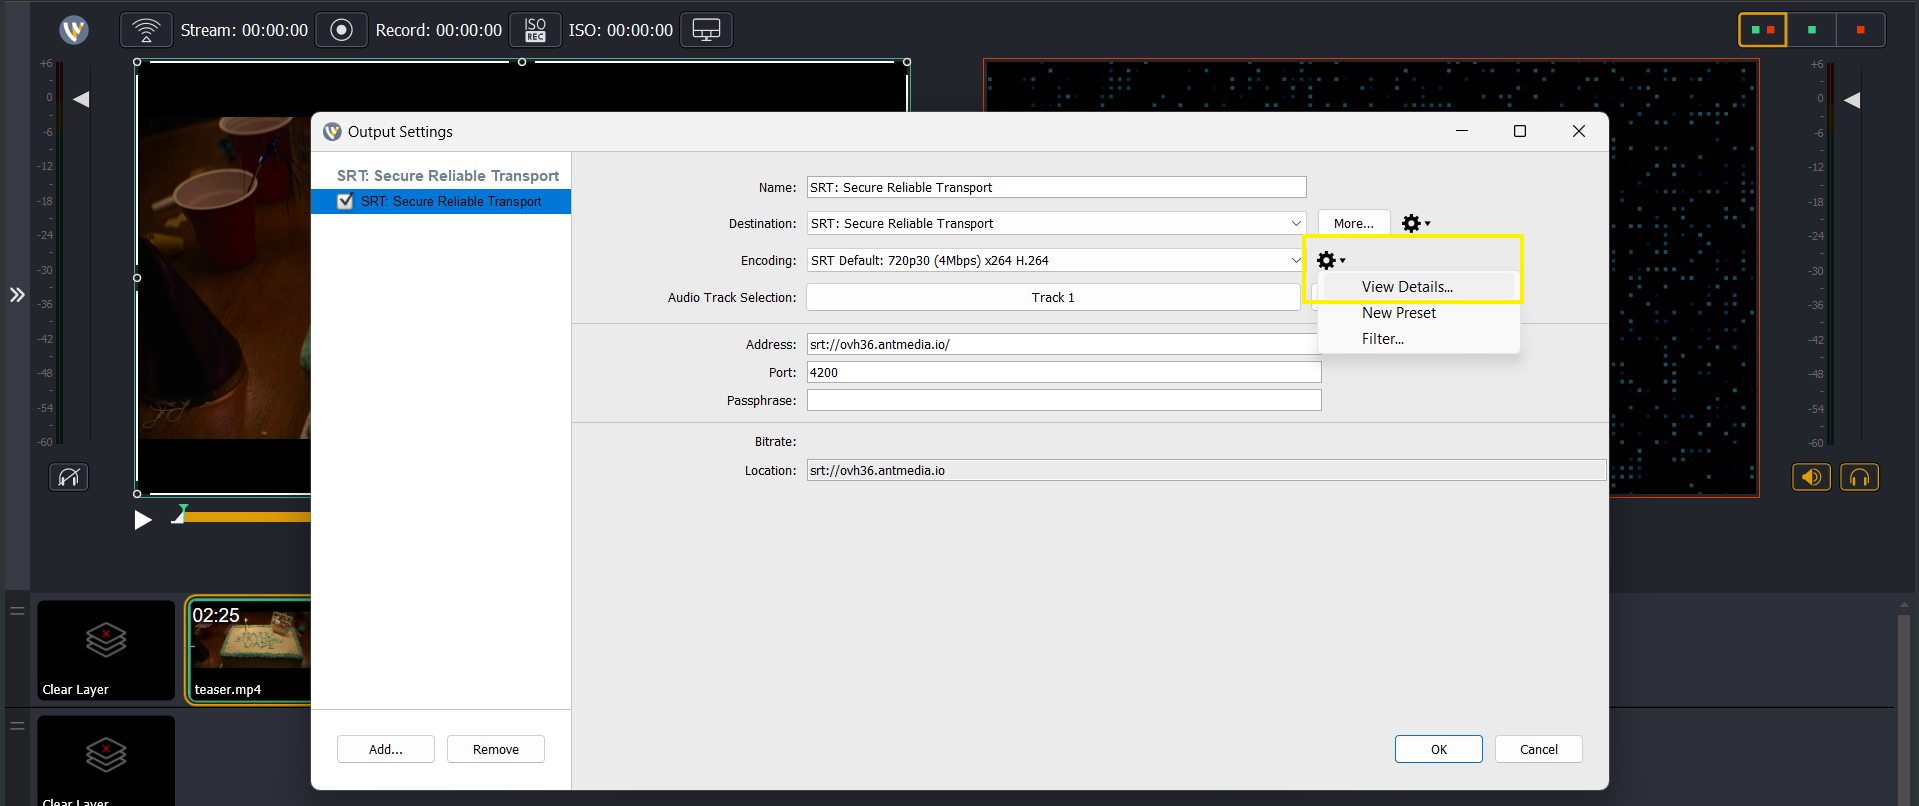1919x806 pixels.
Task: Click the Remove button
Action: coord(496,749)
